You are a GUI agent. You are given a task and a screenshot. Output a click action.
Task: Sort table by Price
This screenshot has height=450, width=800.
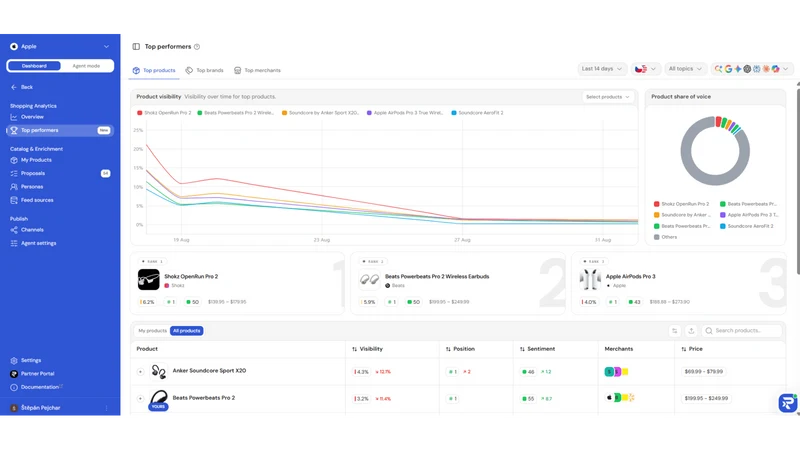[692, 349]
